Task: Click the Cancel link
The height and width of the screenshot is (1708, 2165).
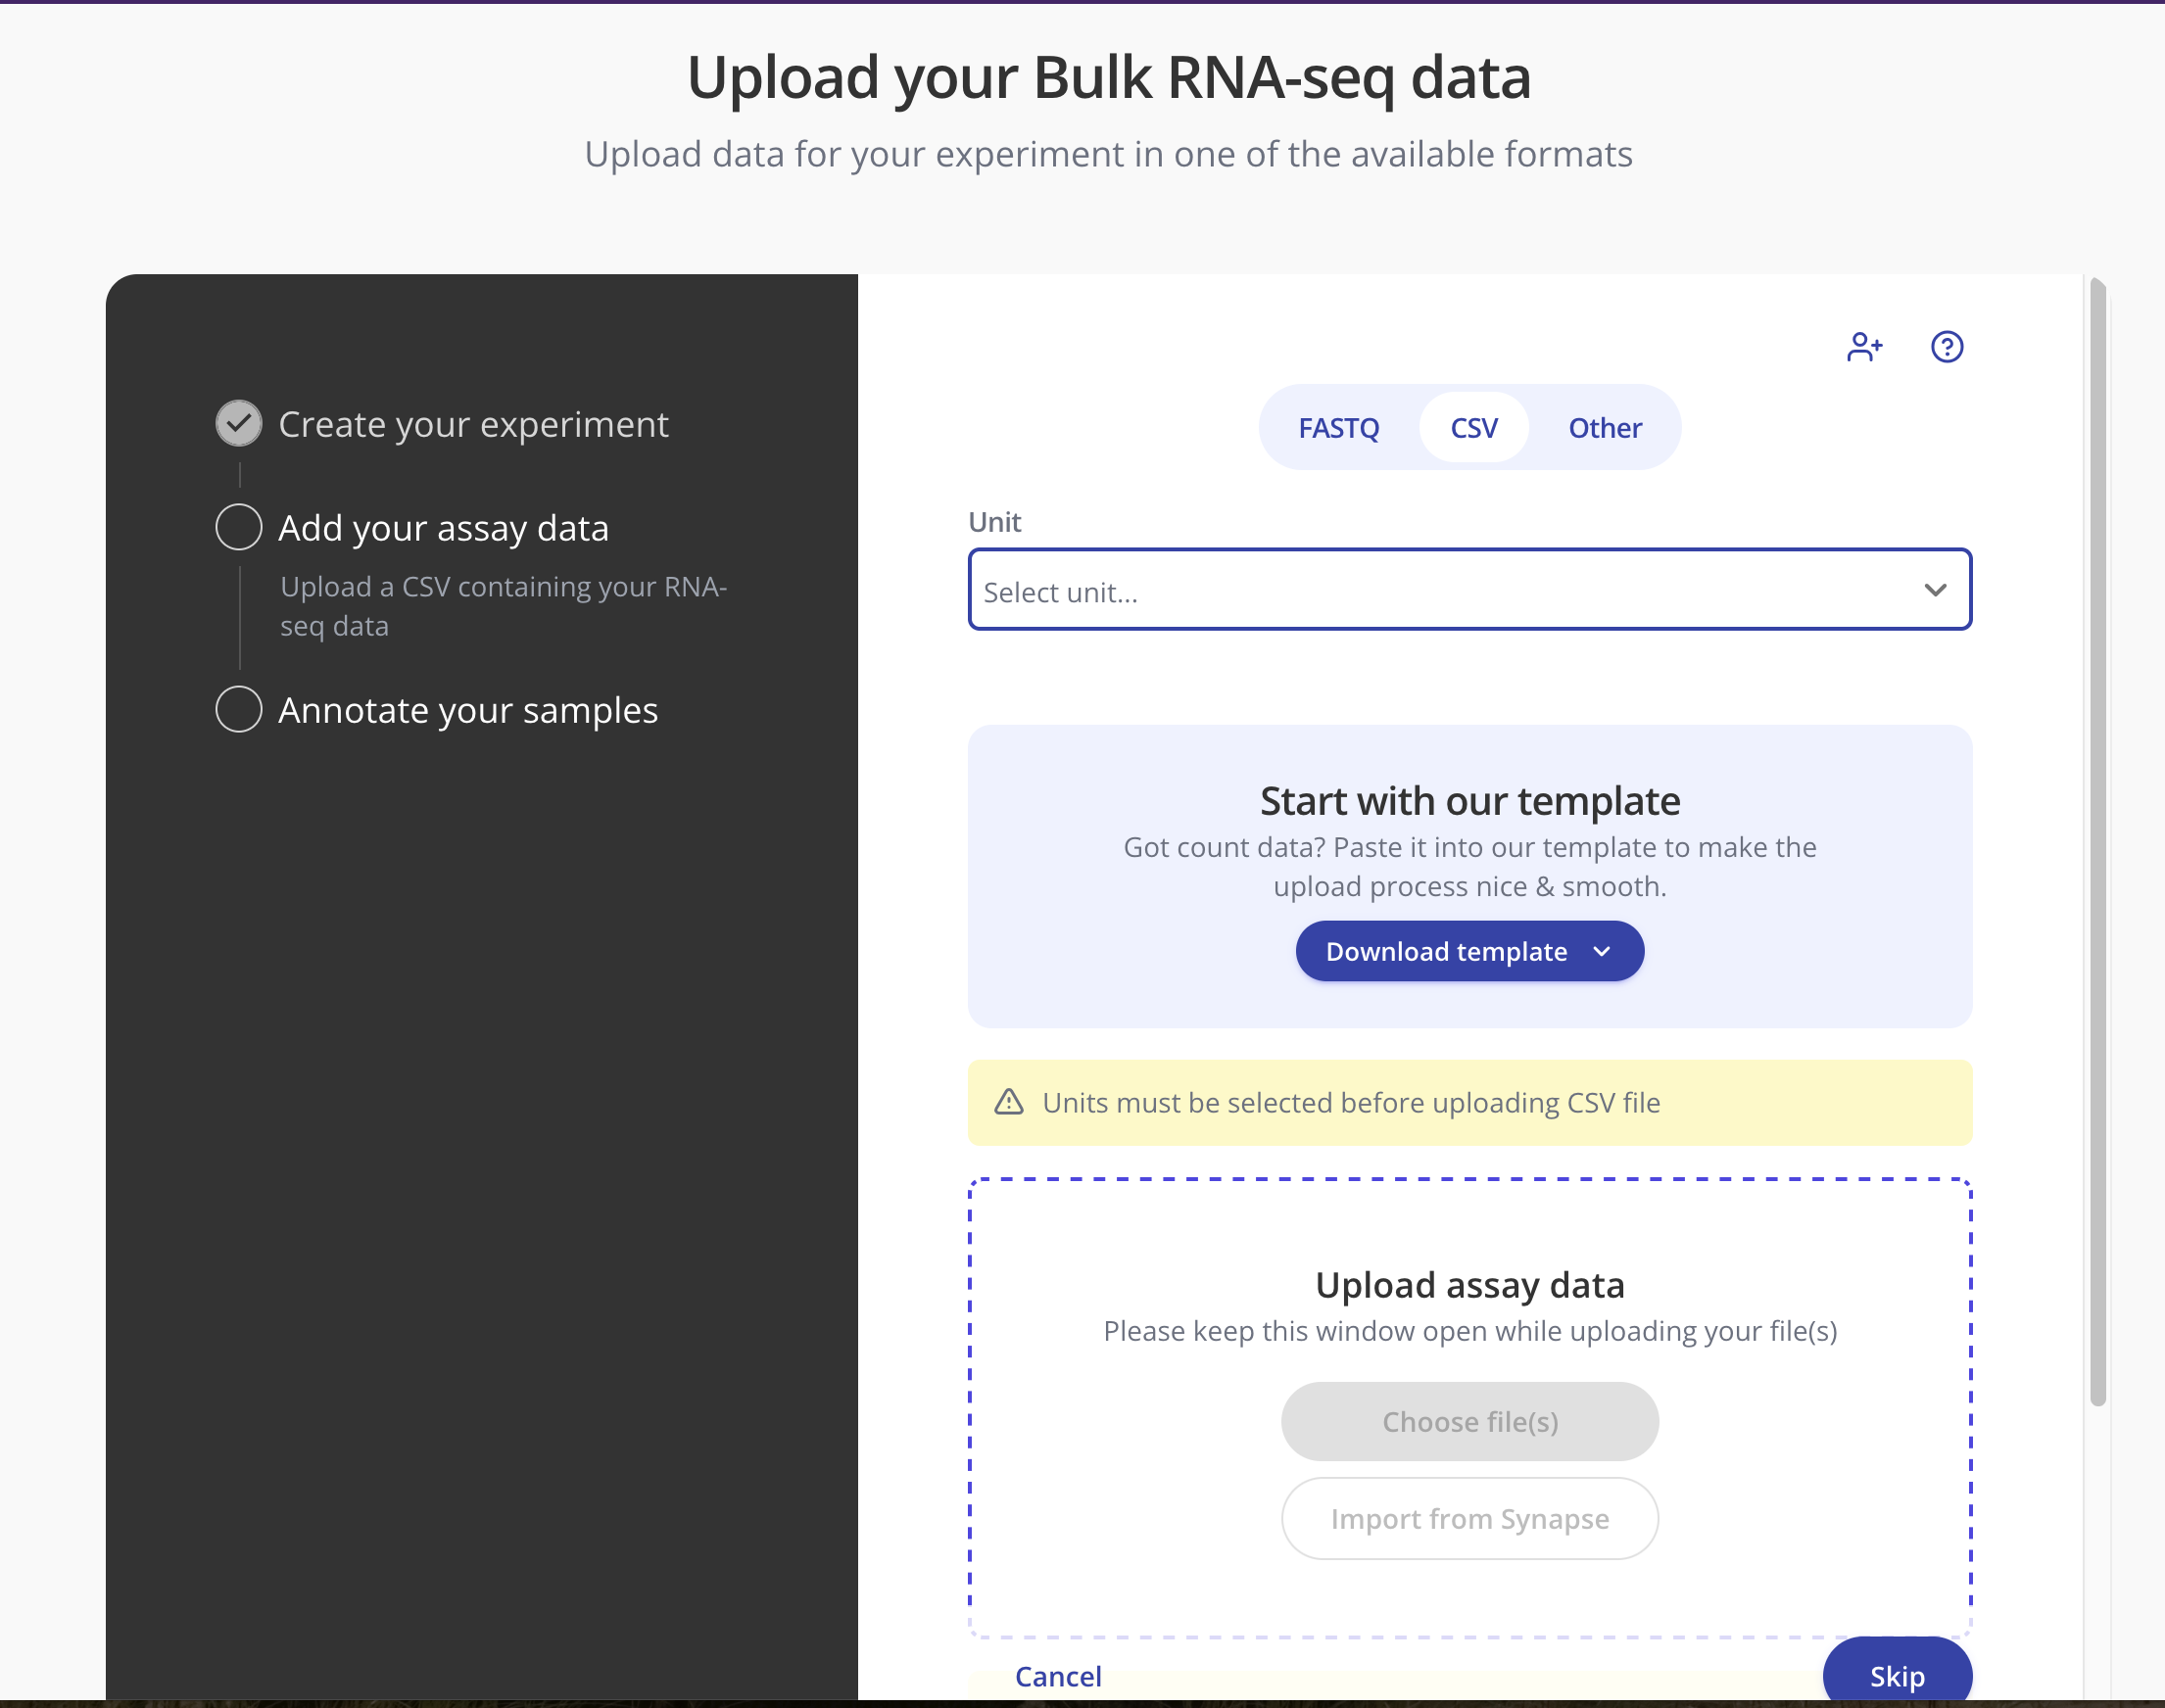Action: coord(1058,1676)
